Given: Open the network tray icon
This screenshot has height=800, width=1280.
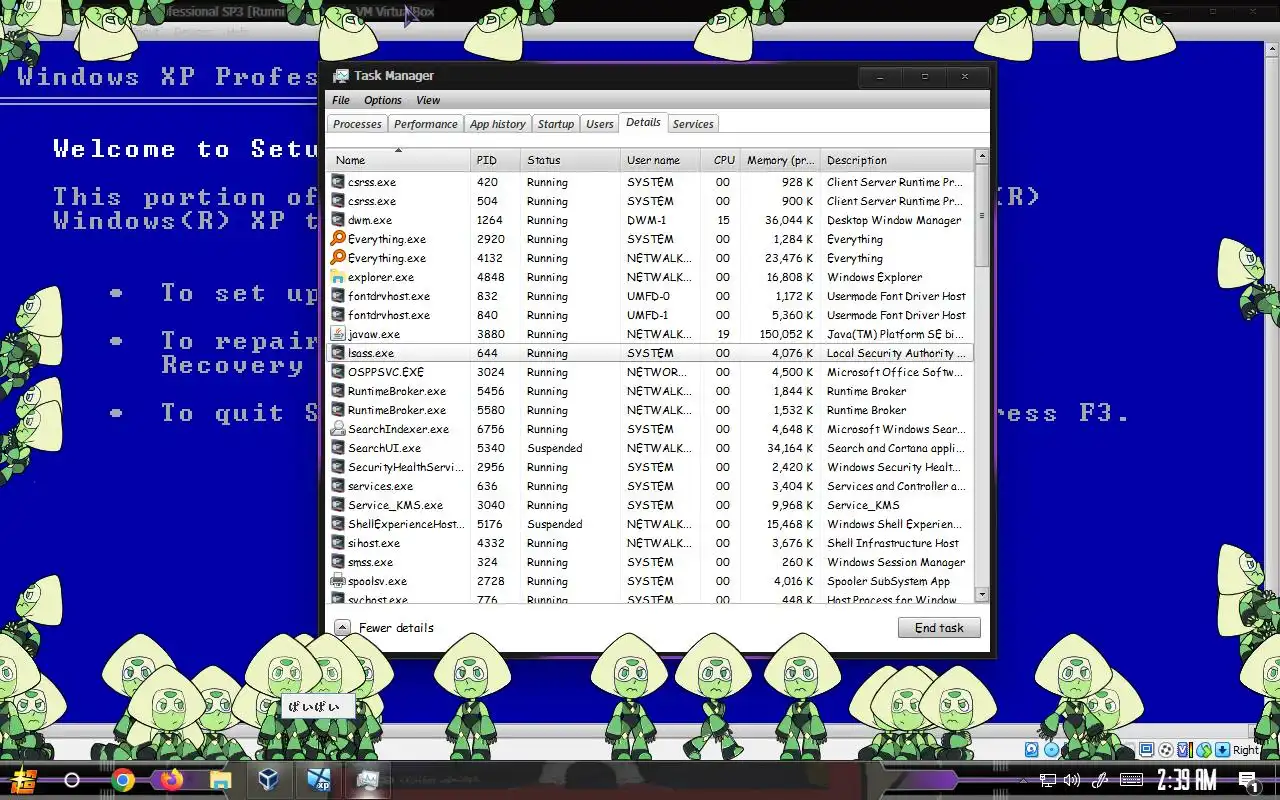Looking at the screenshot, I should pos(1048,780).
